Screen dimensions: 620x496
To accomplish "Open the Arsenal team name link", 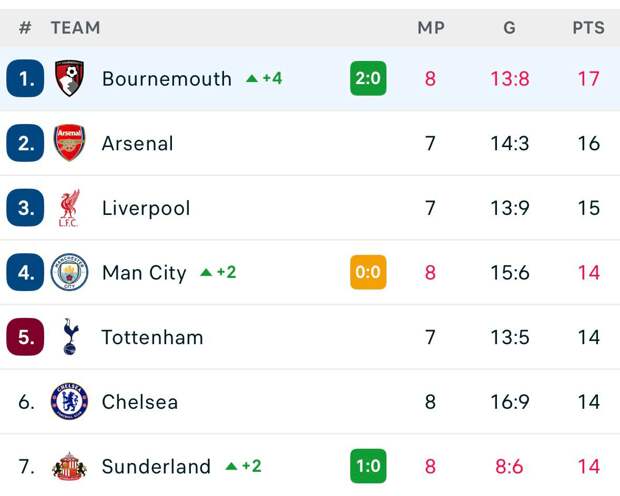I will click(137, 143).
